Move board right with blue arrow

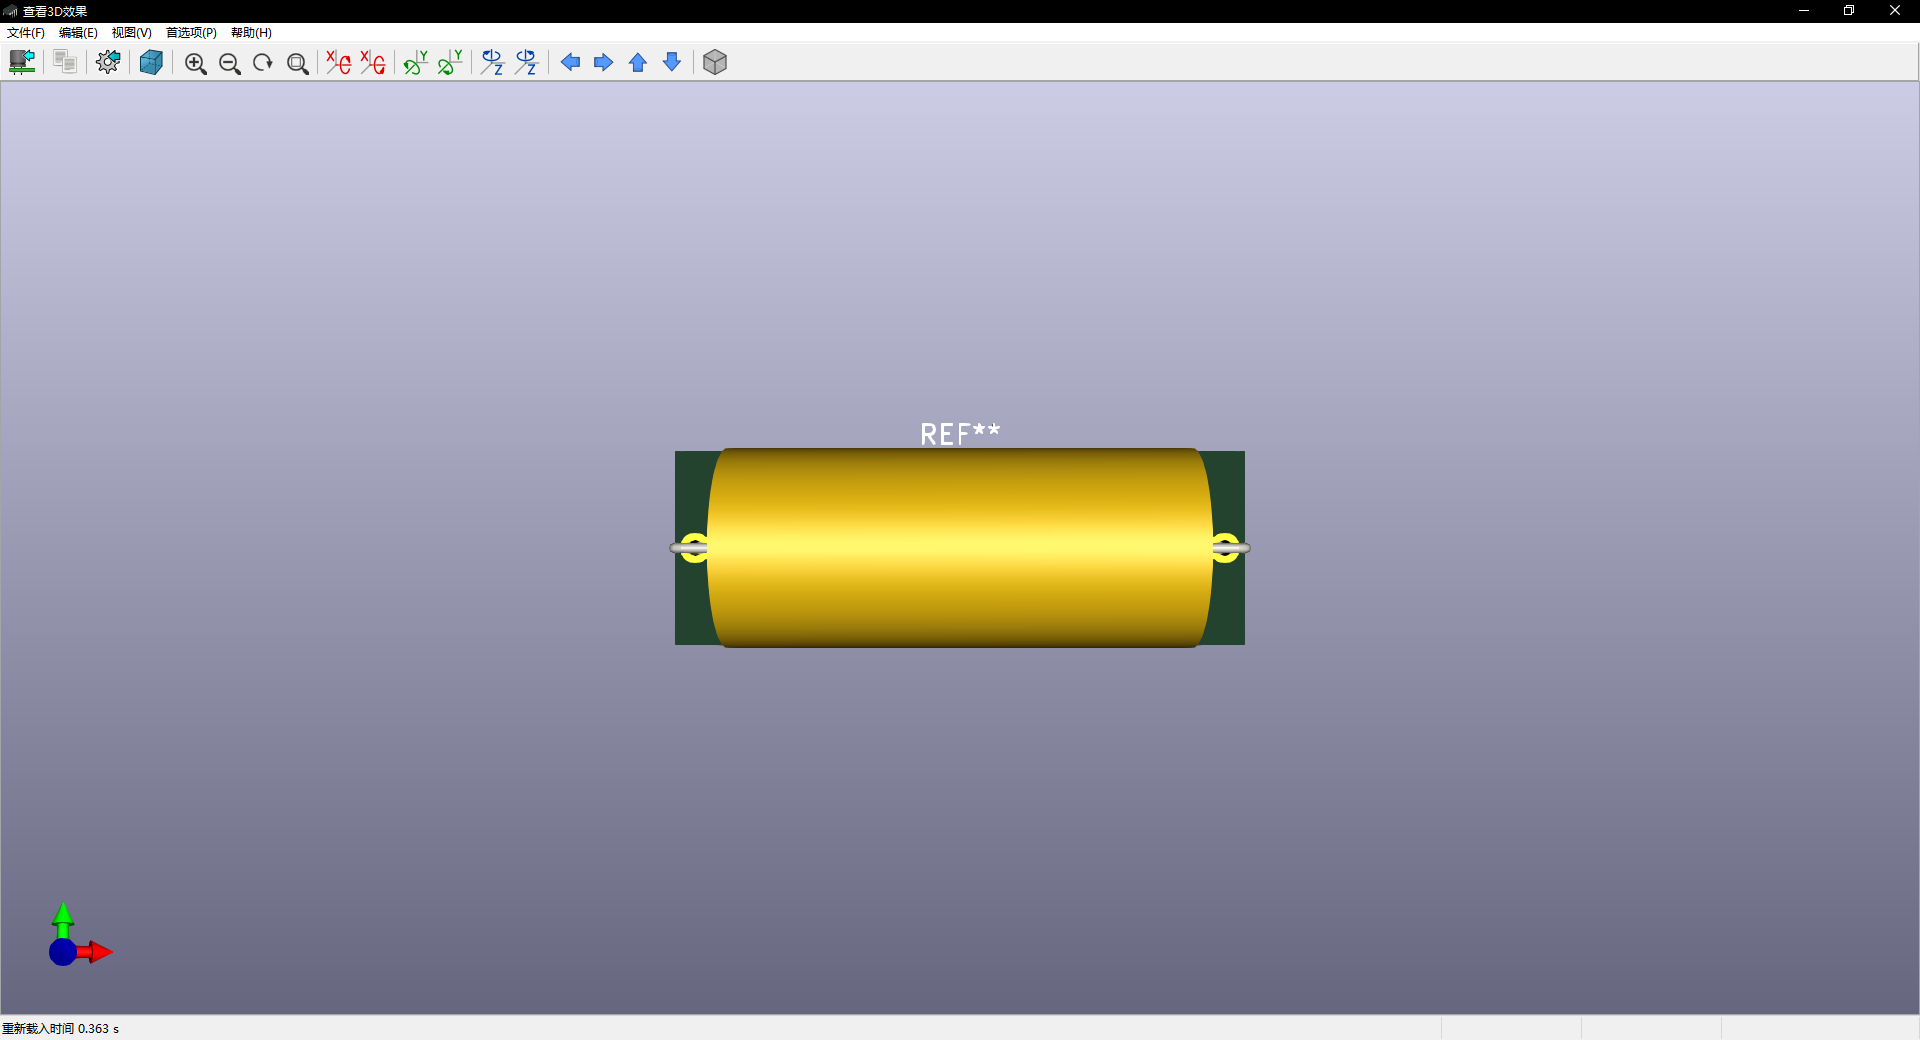(x=604, y=63)
